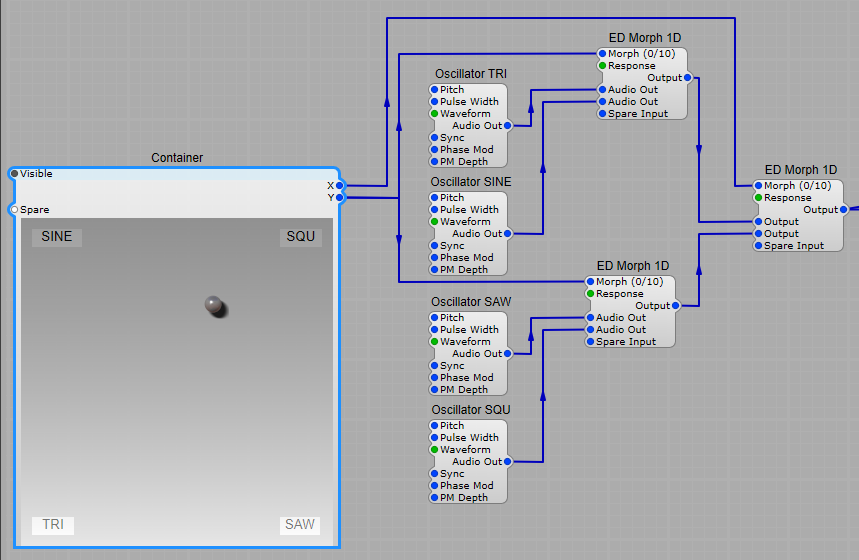Click the X output pin on Container
This screenshot has height=560, width=859.
[340, 186]
